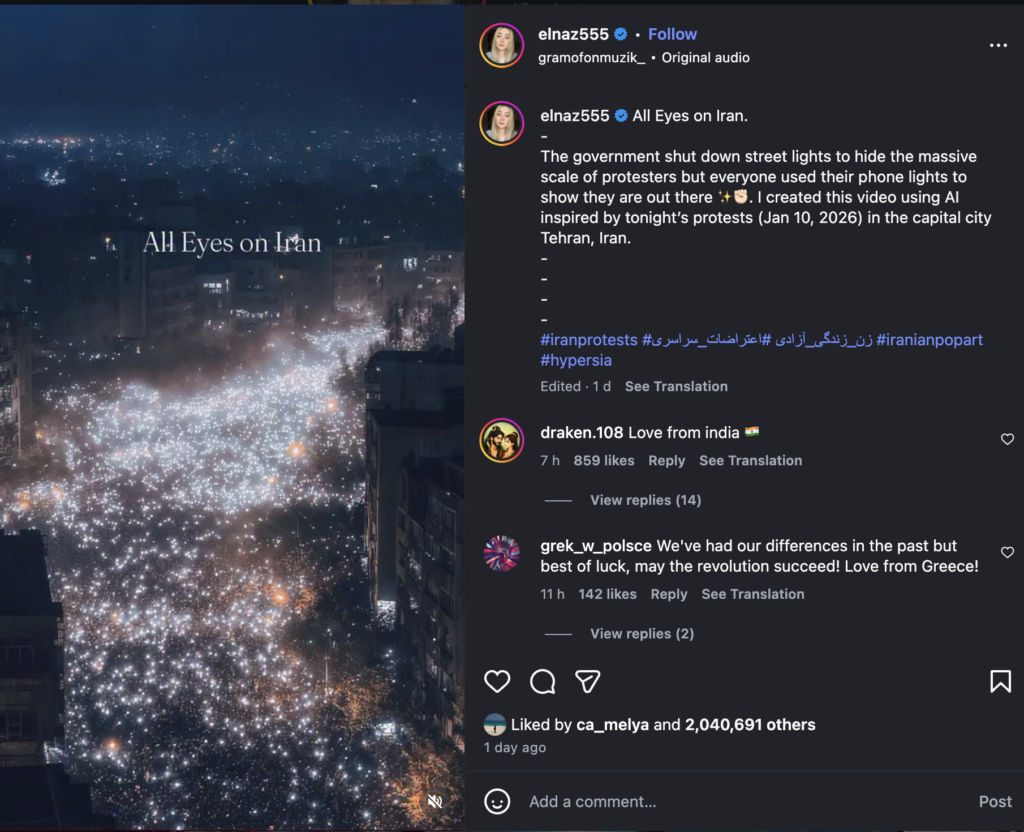Screen dimensions: 1024x832
Task: Open the #iranprotests hashtag
Action: coord(588,340)
